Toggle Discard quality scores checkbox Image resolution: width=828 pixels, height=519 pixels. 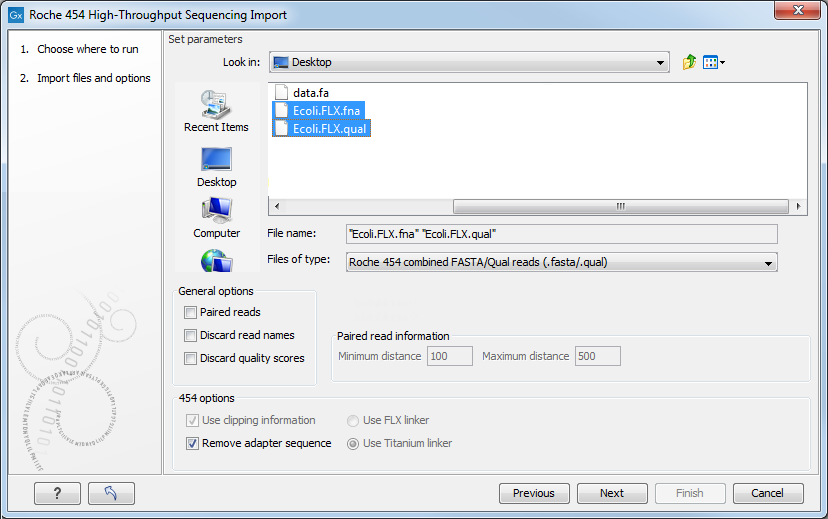pyautogui.click(x=191, y=358)
